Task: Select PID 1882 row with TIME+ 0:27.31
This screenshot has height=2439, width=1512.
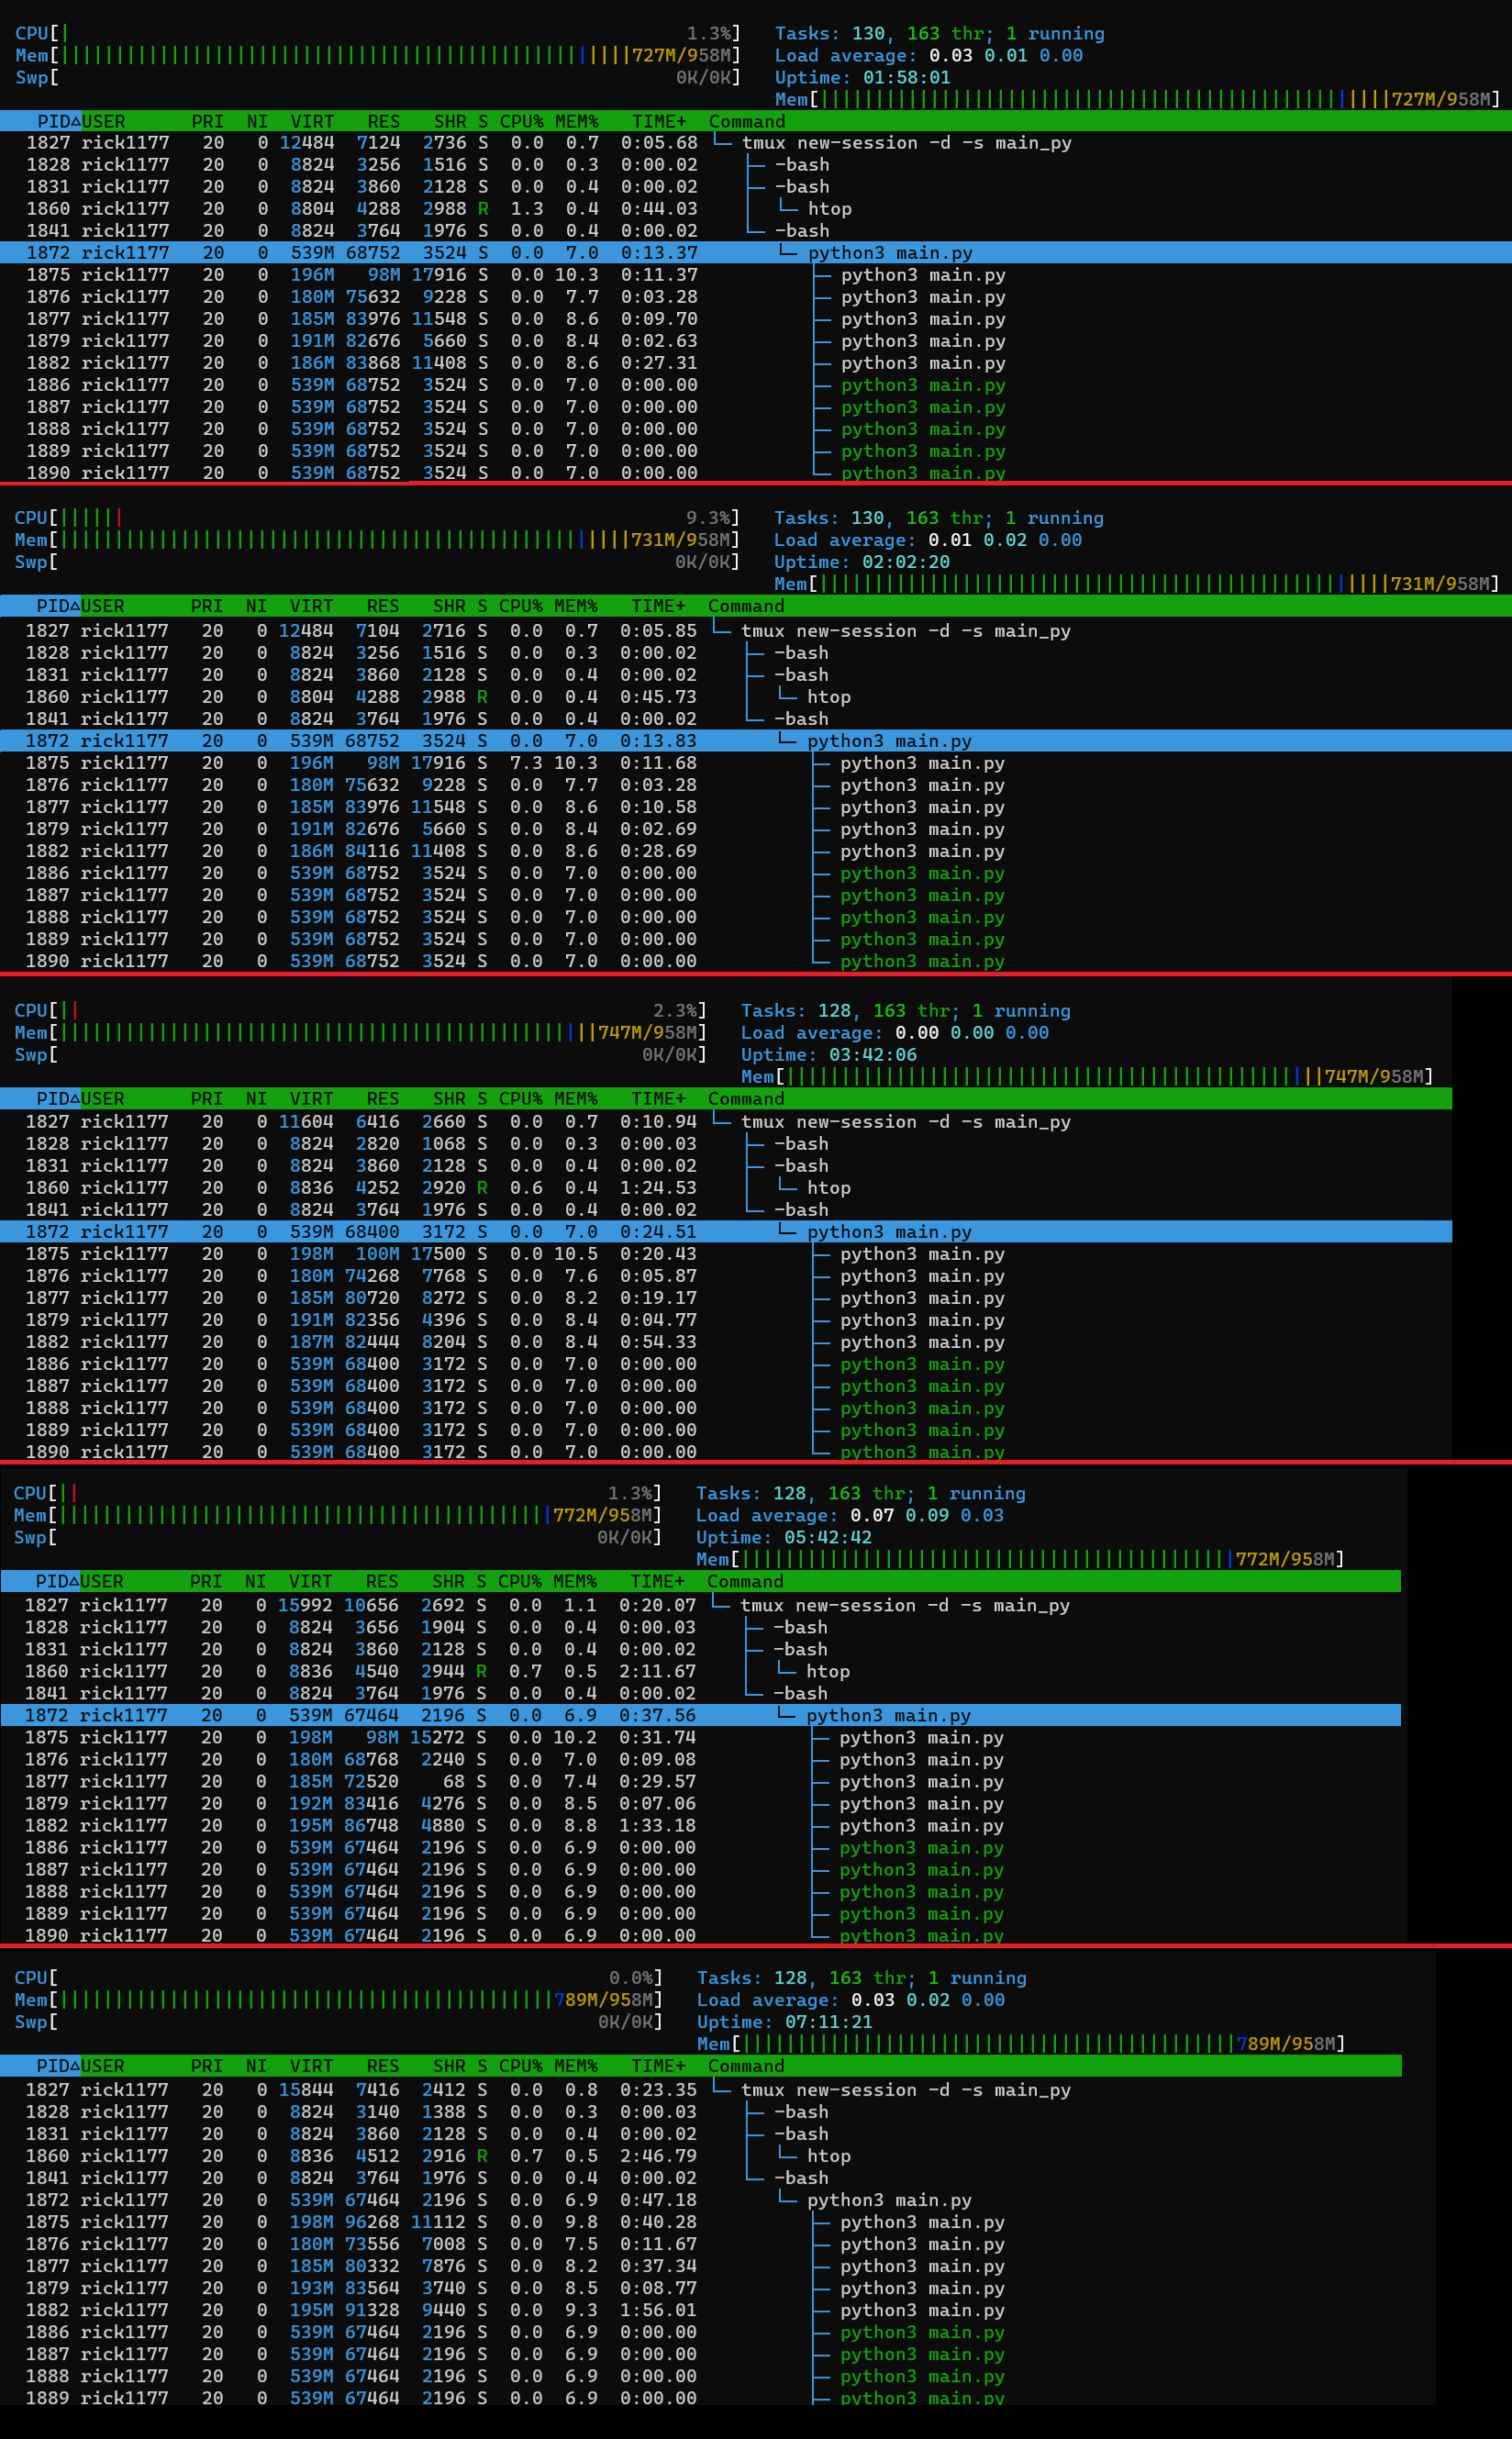Action: pyautogui.click(x=756, y=363)
